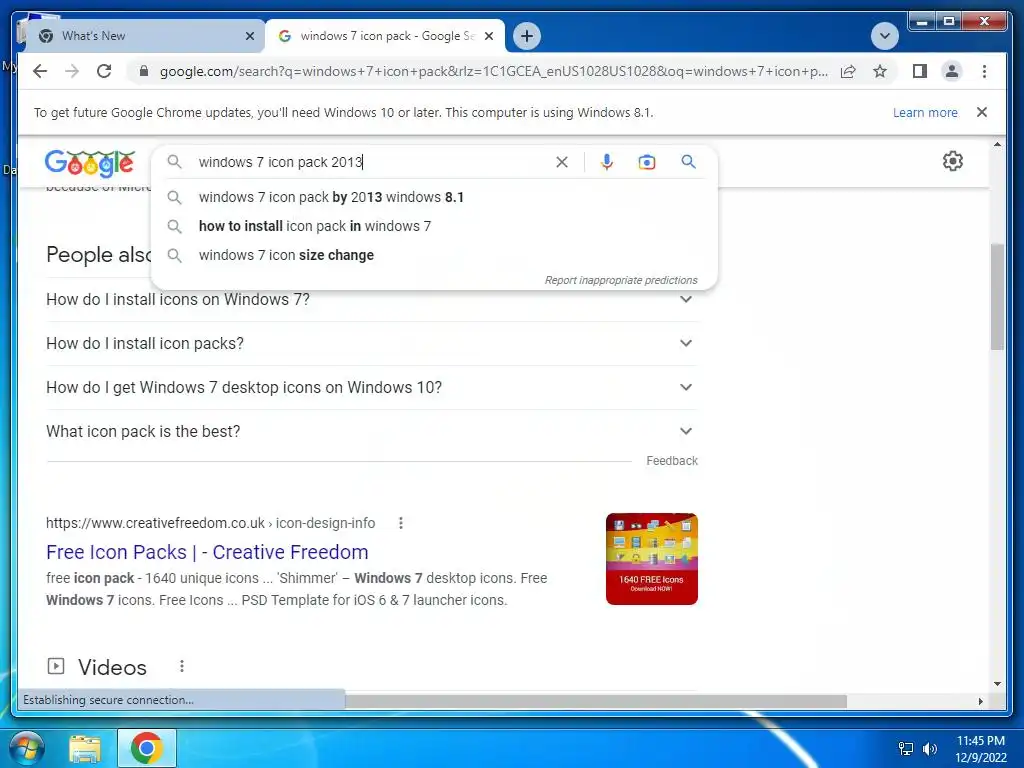Expand 'How do I install icons on Windows 7?'
Viewport: 1024px width, 768px height.
click(372, 299)
